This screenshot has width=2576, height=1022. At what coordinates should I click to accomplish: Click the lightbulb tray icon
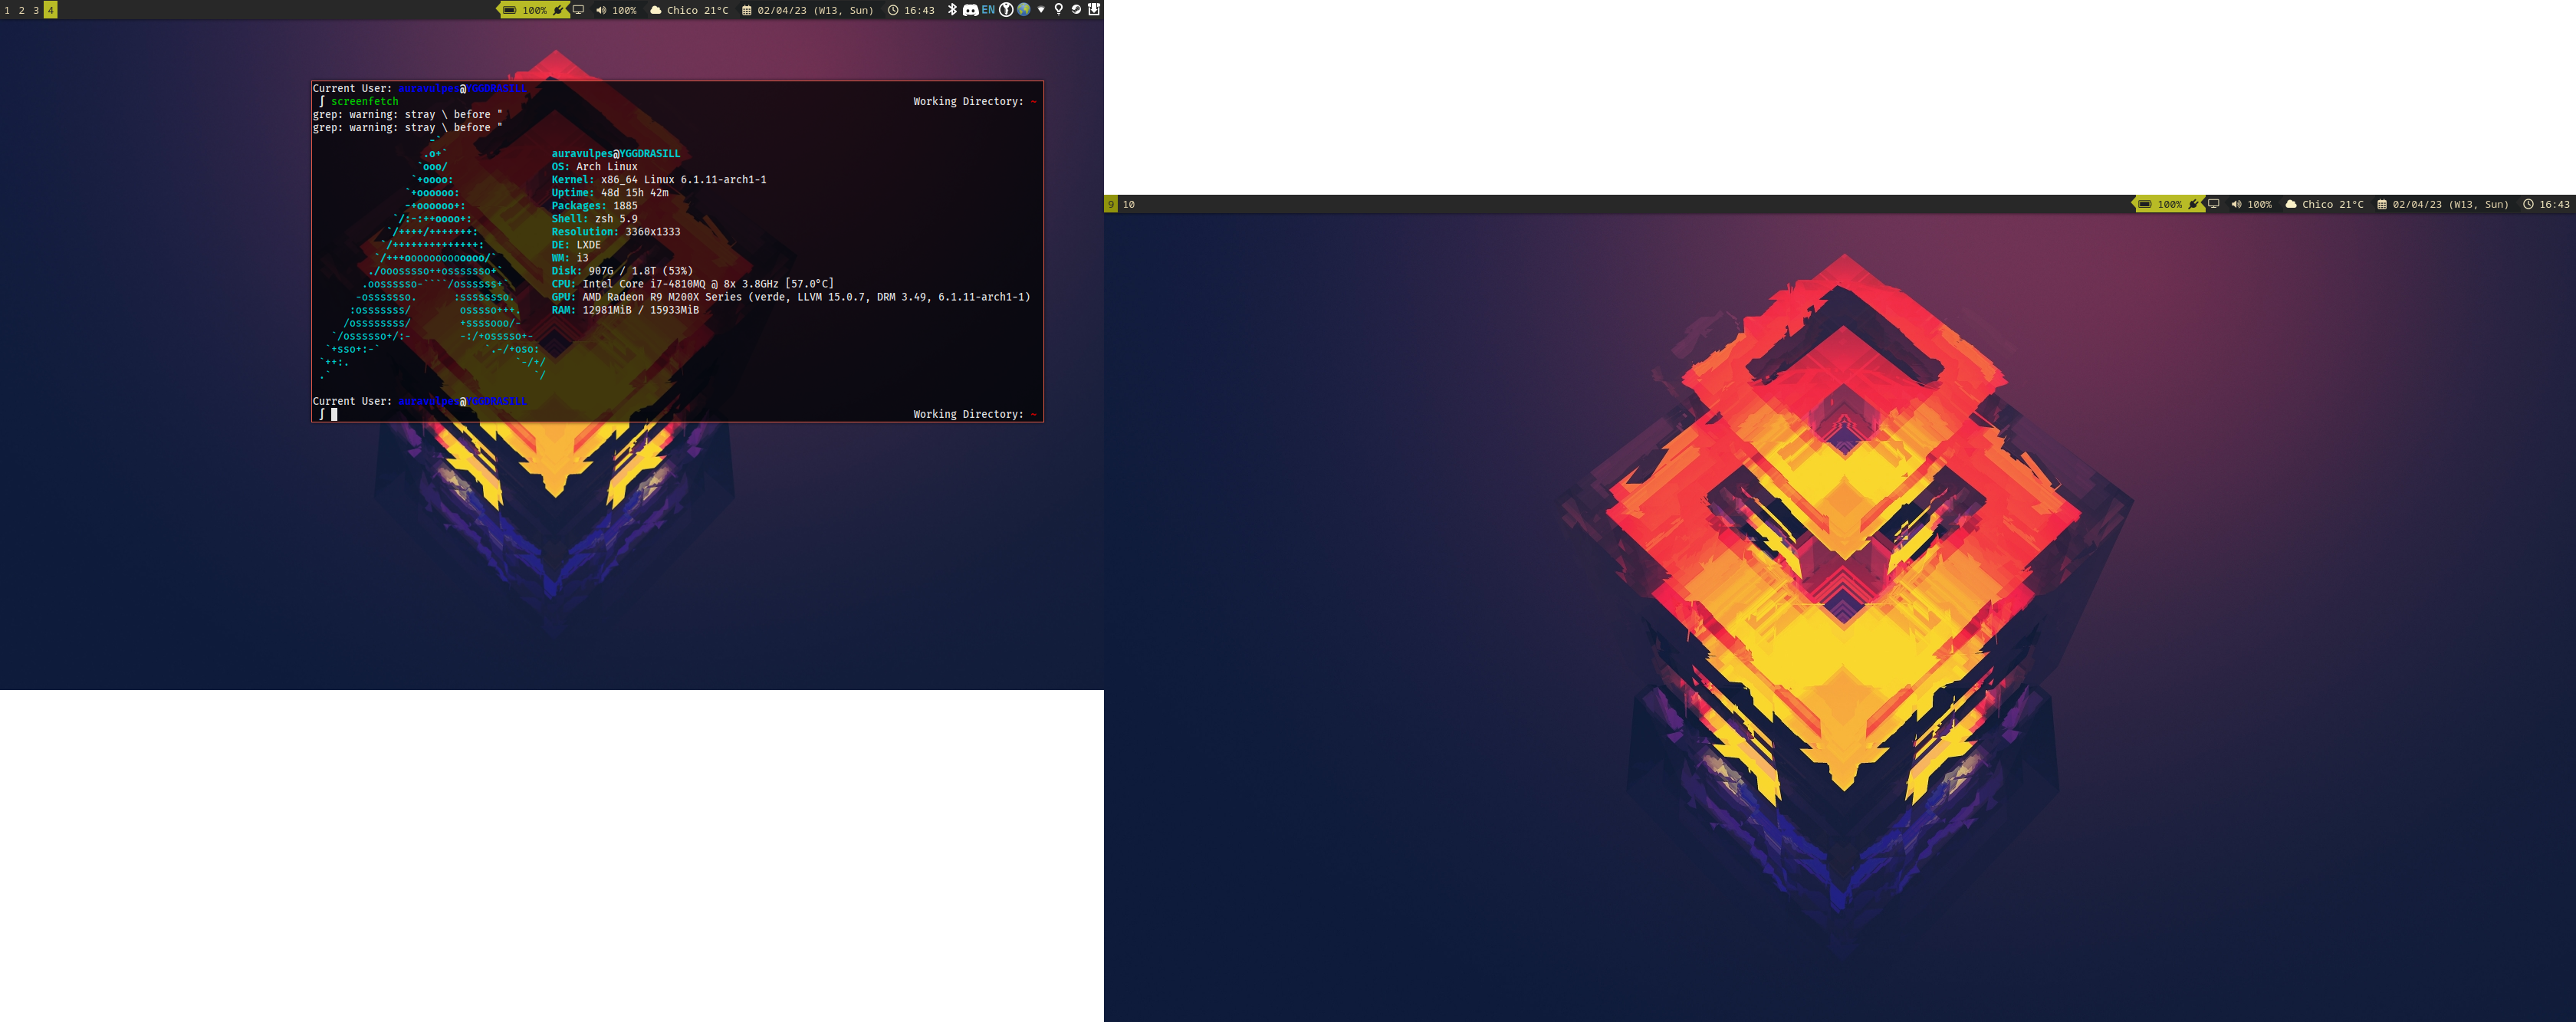1059,10
